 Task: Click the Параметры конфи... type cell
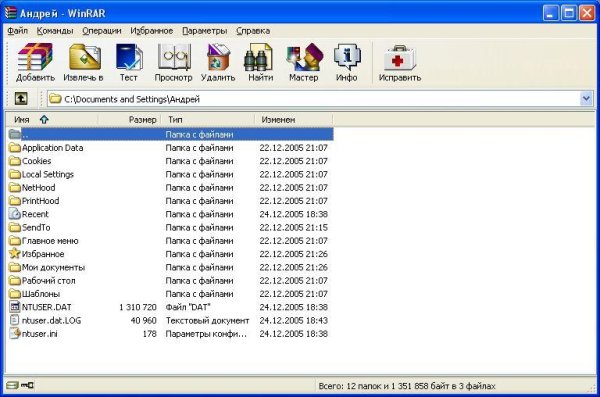206,334
